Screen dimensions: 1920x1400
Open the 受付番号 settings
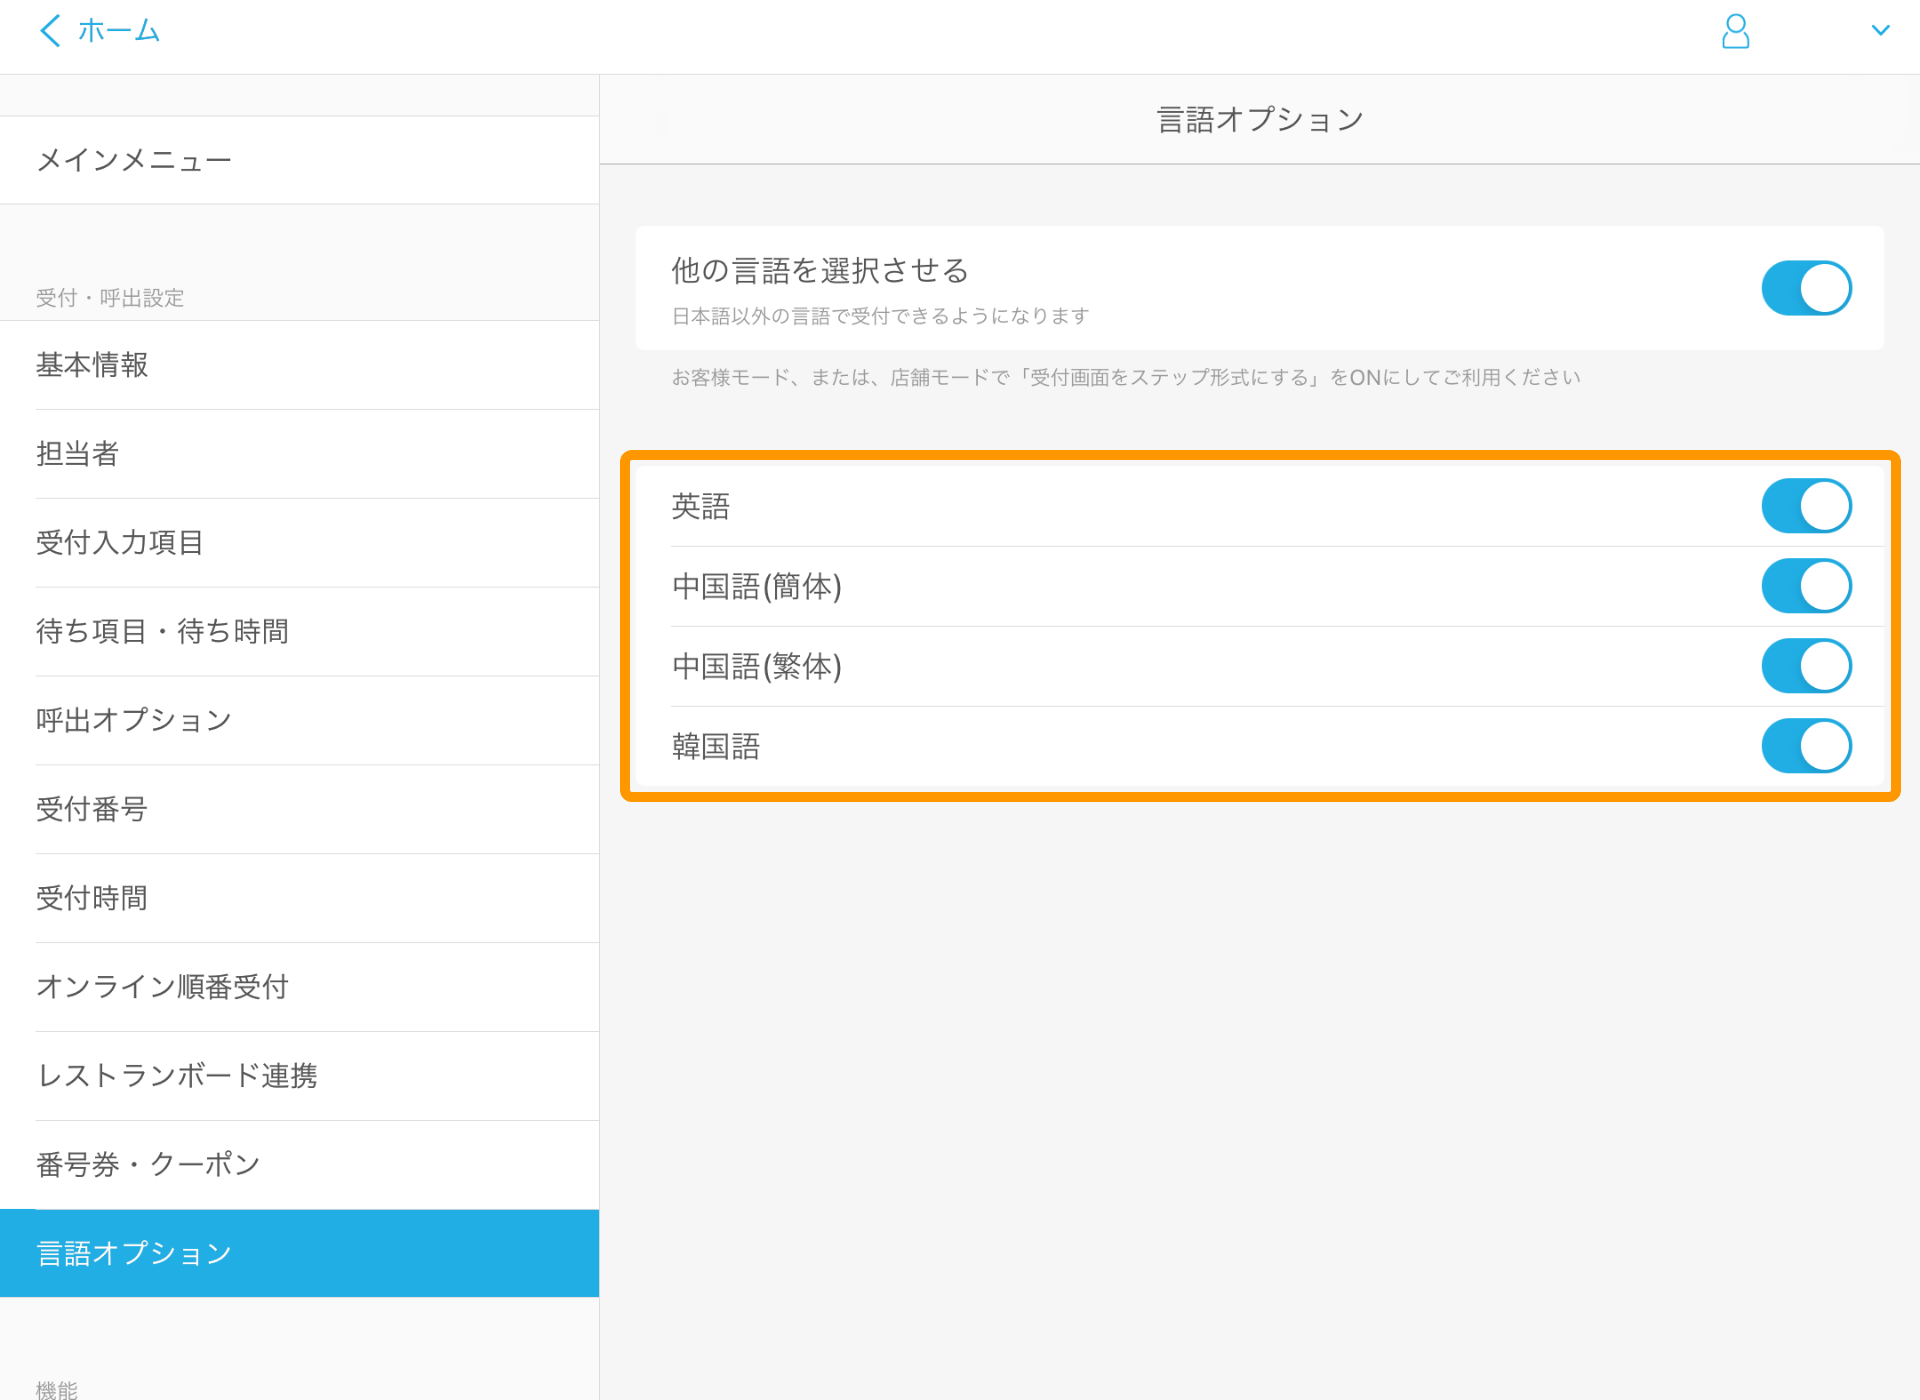299,809
